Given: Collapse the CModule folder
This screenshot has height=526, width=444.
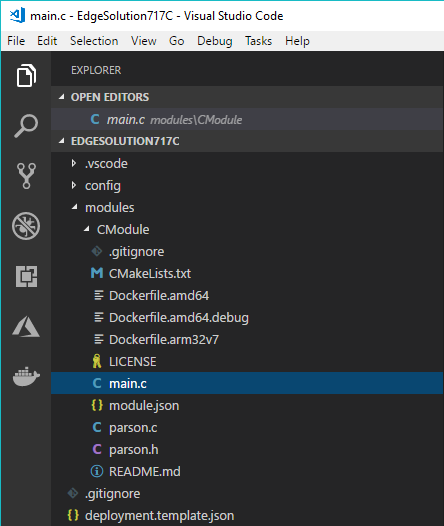Looking at the screenshot, I should [87, 229].
